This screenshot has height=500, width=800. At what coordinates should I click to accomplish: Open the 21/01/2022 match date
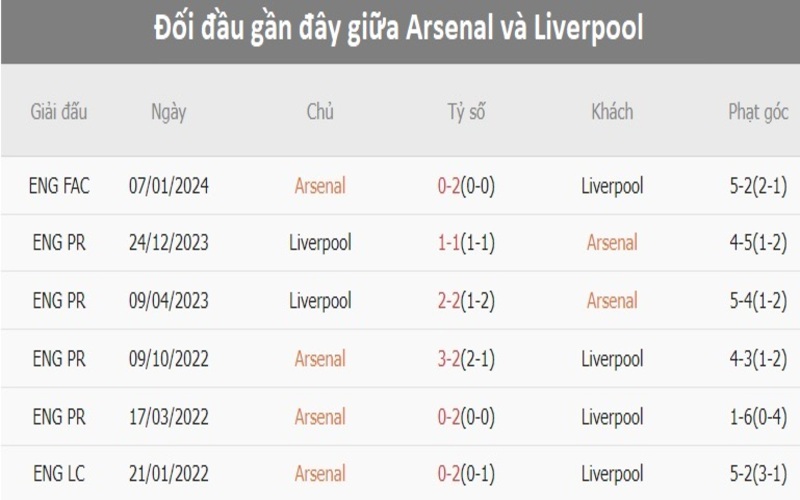point(169,474)
